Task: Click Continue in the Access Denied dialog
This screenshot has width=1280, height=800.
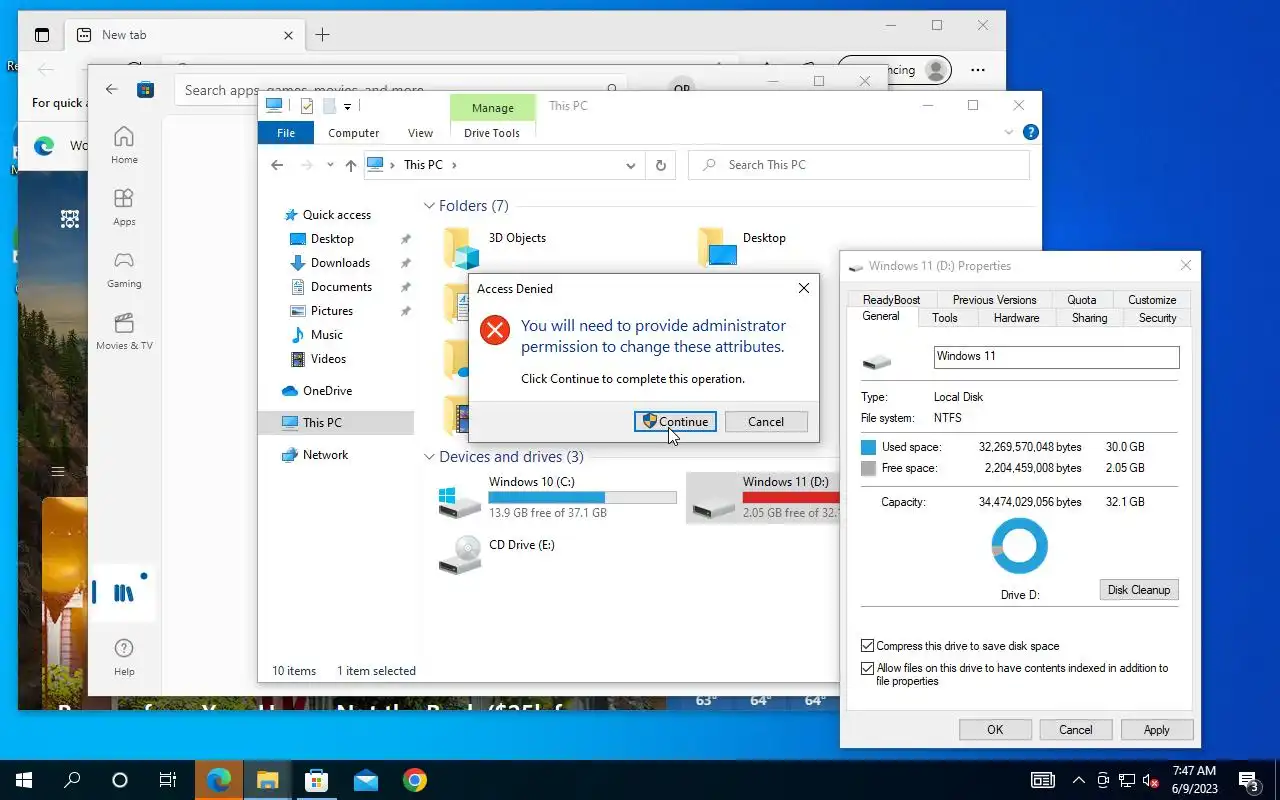Action: [x=675, y=421]
